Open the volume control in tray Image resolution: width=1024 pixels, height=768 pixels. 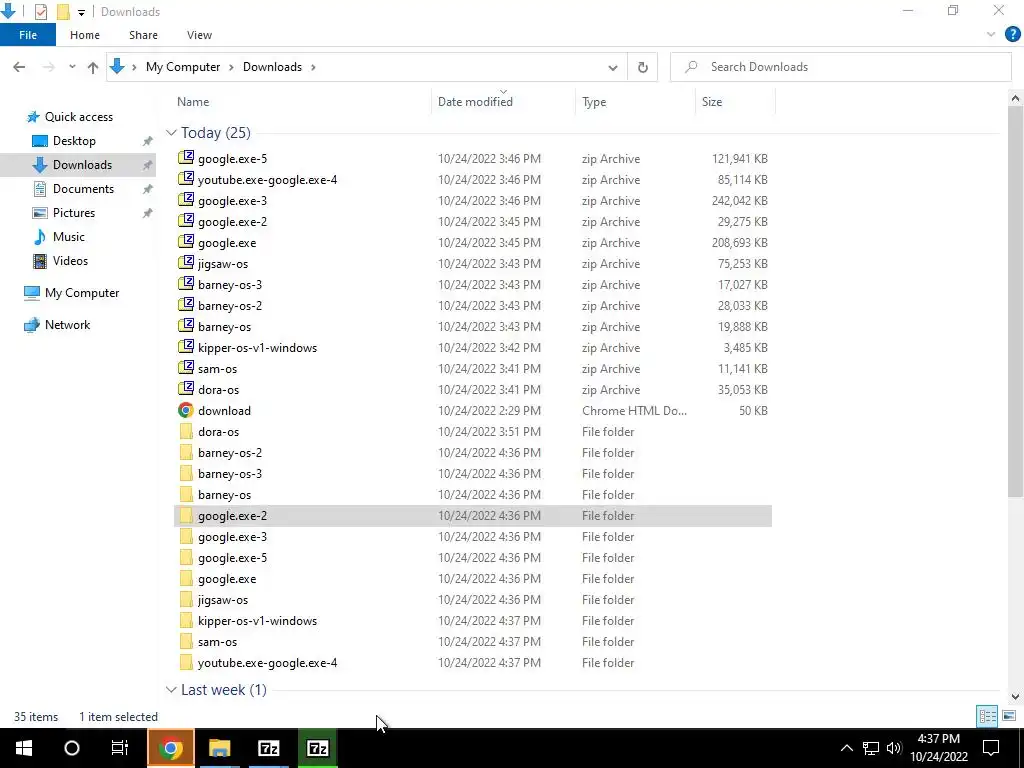pyautogui.click(x=894, y=748)
